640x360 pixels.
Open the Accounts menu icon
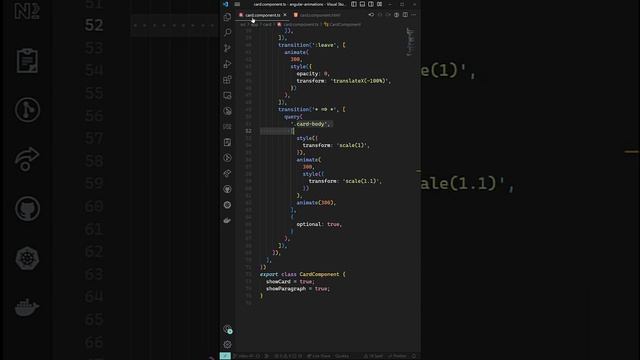click(x=227, y=329)
